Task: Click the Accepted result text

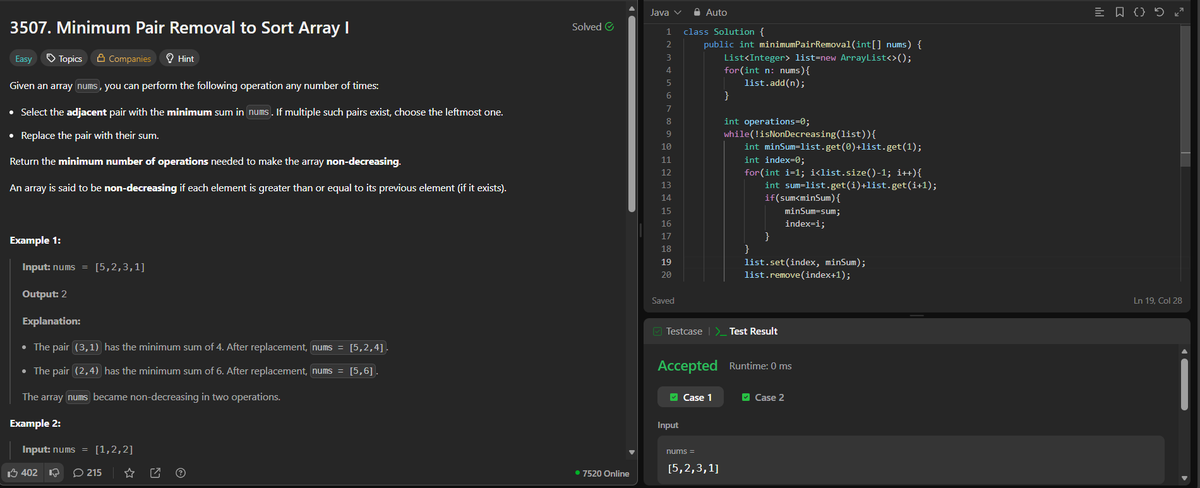Action: click(687, 365)
